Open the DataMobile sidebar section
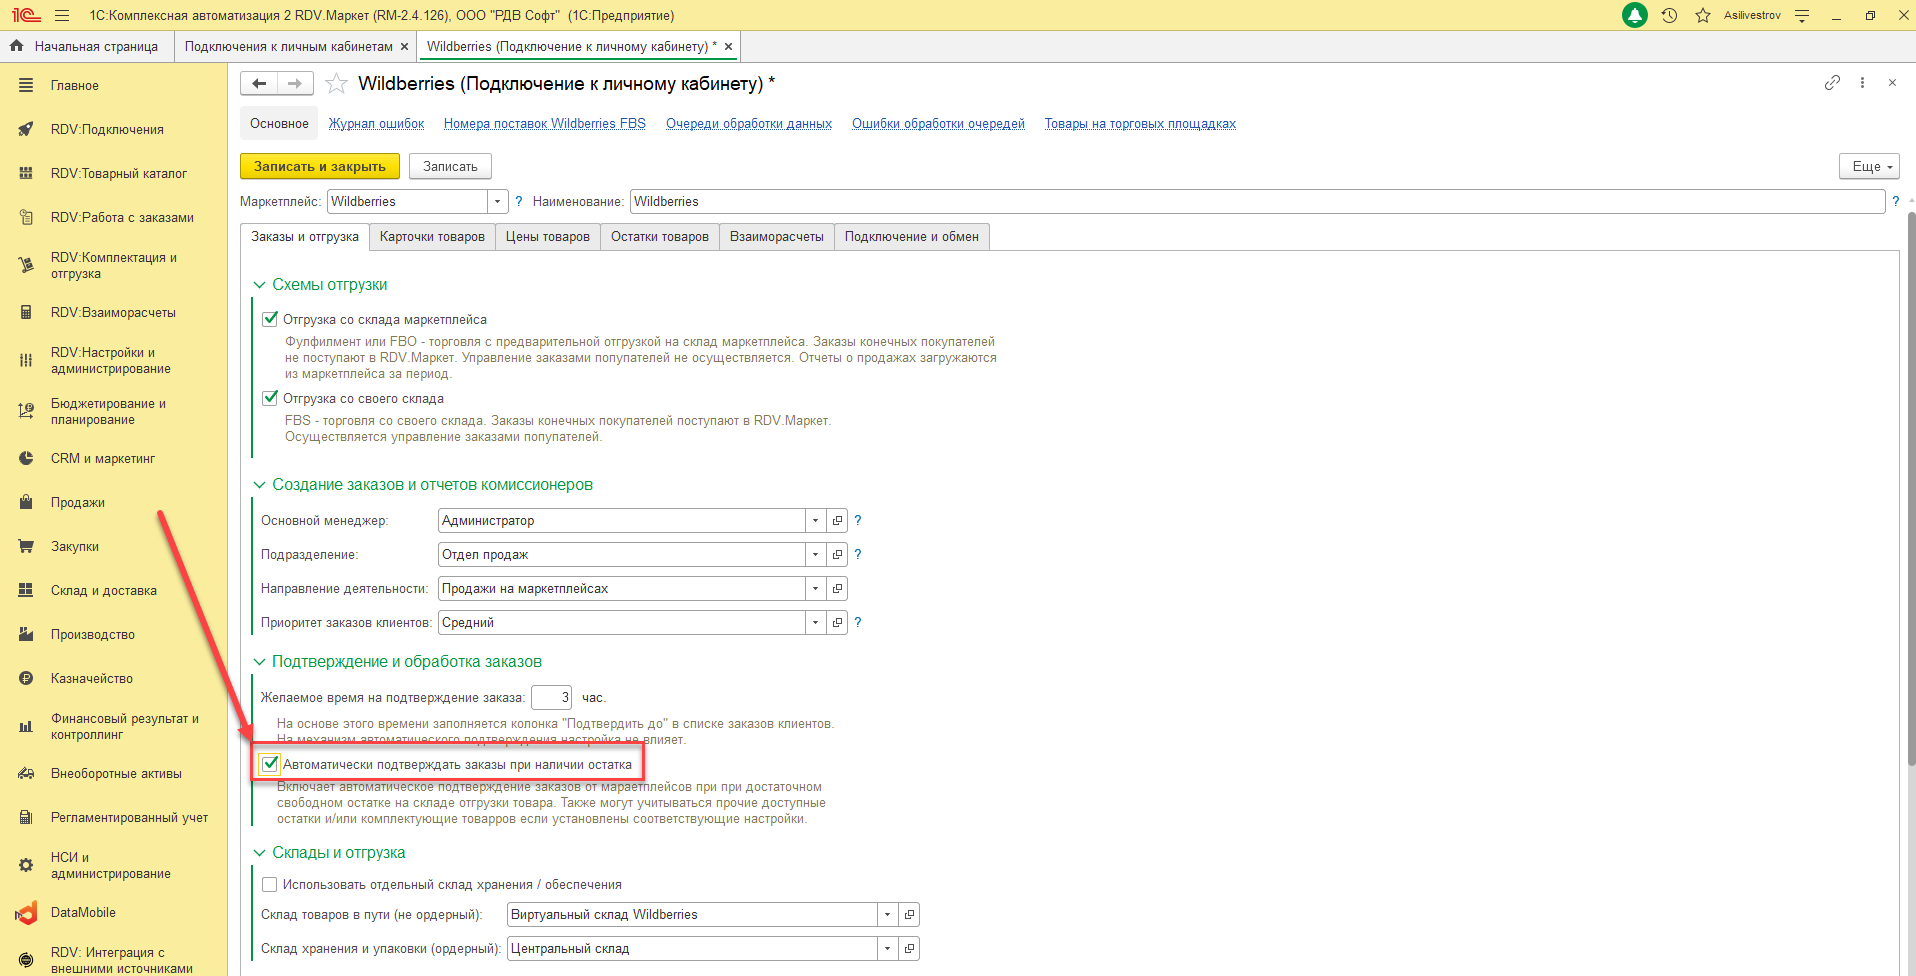Viewport: 1916px width, 976px height. (83, 912)
